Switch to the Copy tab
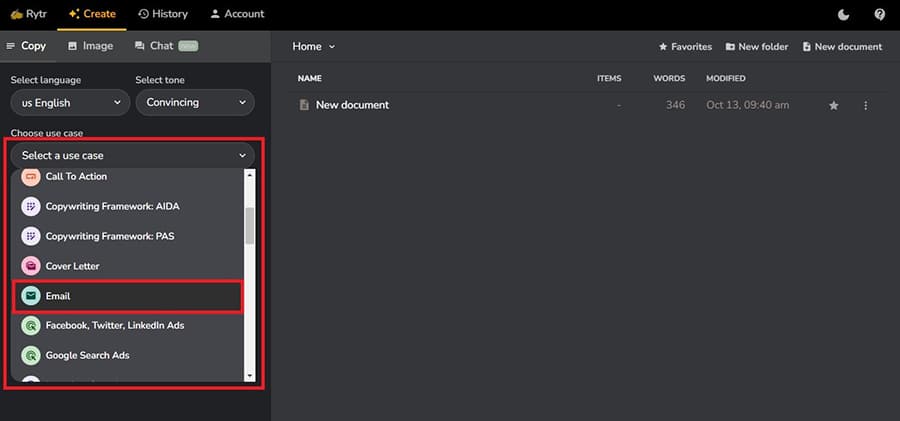 (26, 46)
